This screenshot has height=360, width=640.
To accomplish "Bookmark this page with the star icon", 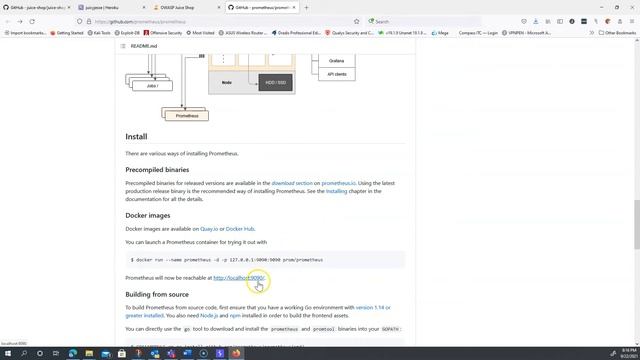I will pos(356,21).
